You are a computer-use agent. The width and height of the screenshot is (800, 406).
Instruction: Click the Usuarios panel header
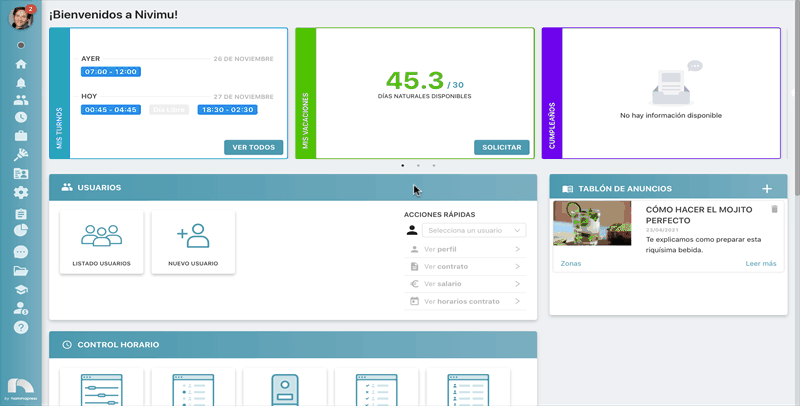click(x=293, y=188)
